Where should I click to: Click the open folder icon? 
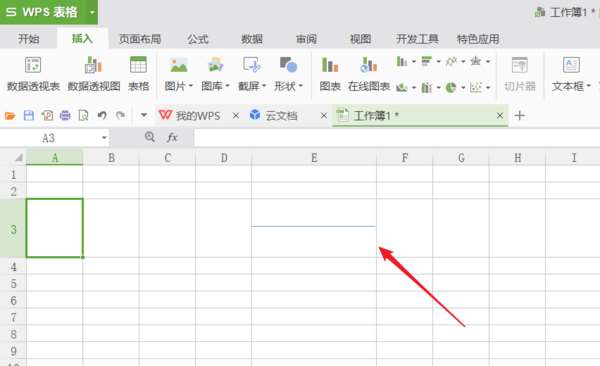(10, 115)
